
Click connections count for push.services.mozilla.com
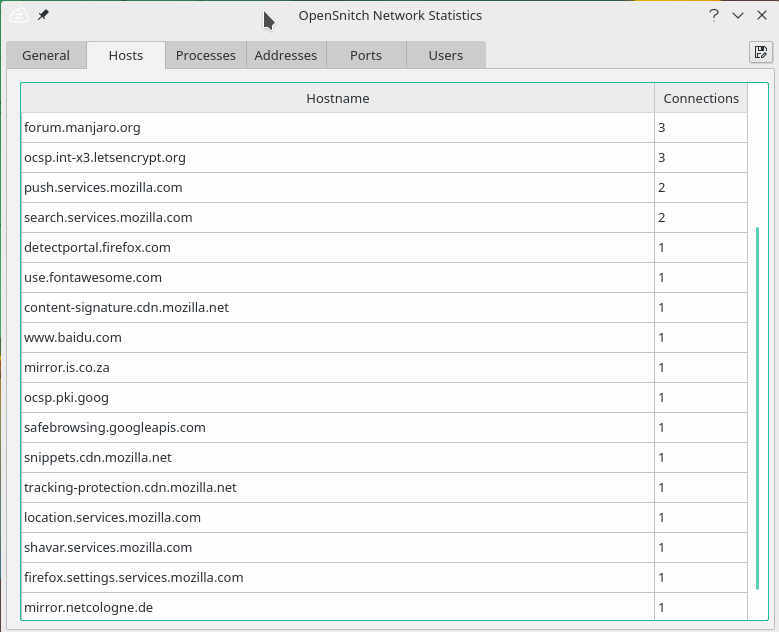[x=662, y=188]
